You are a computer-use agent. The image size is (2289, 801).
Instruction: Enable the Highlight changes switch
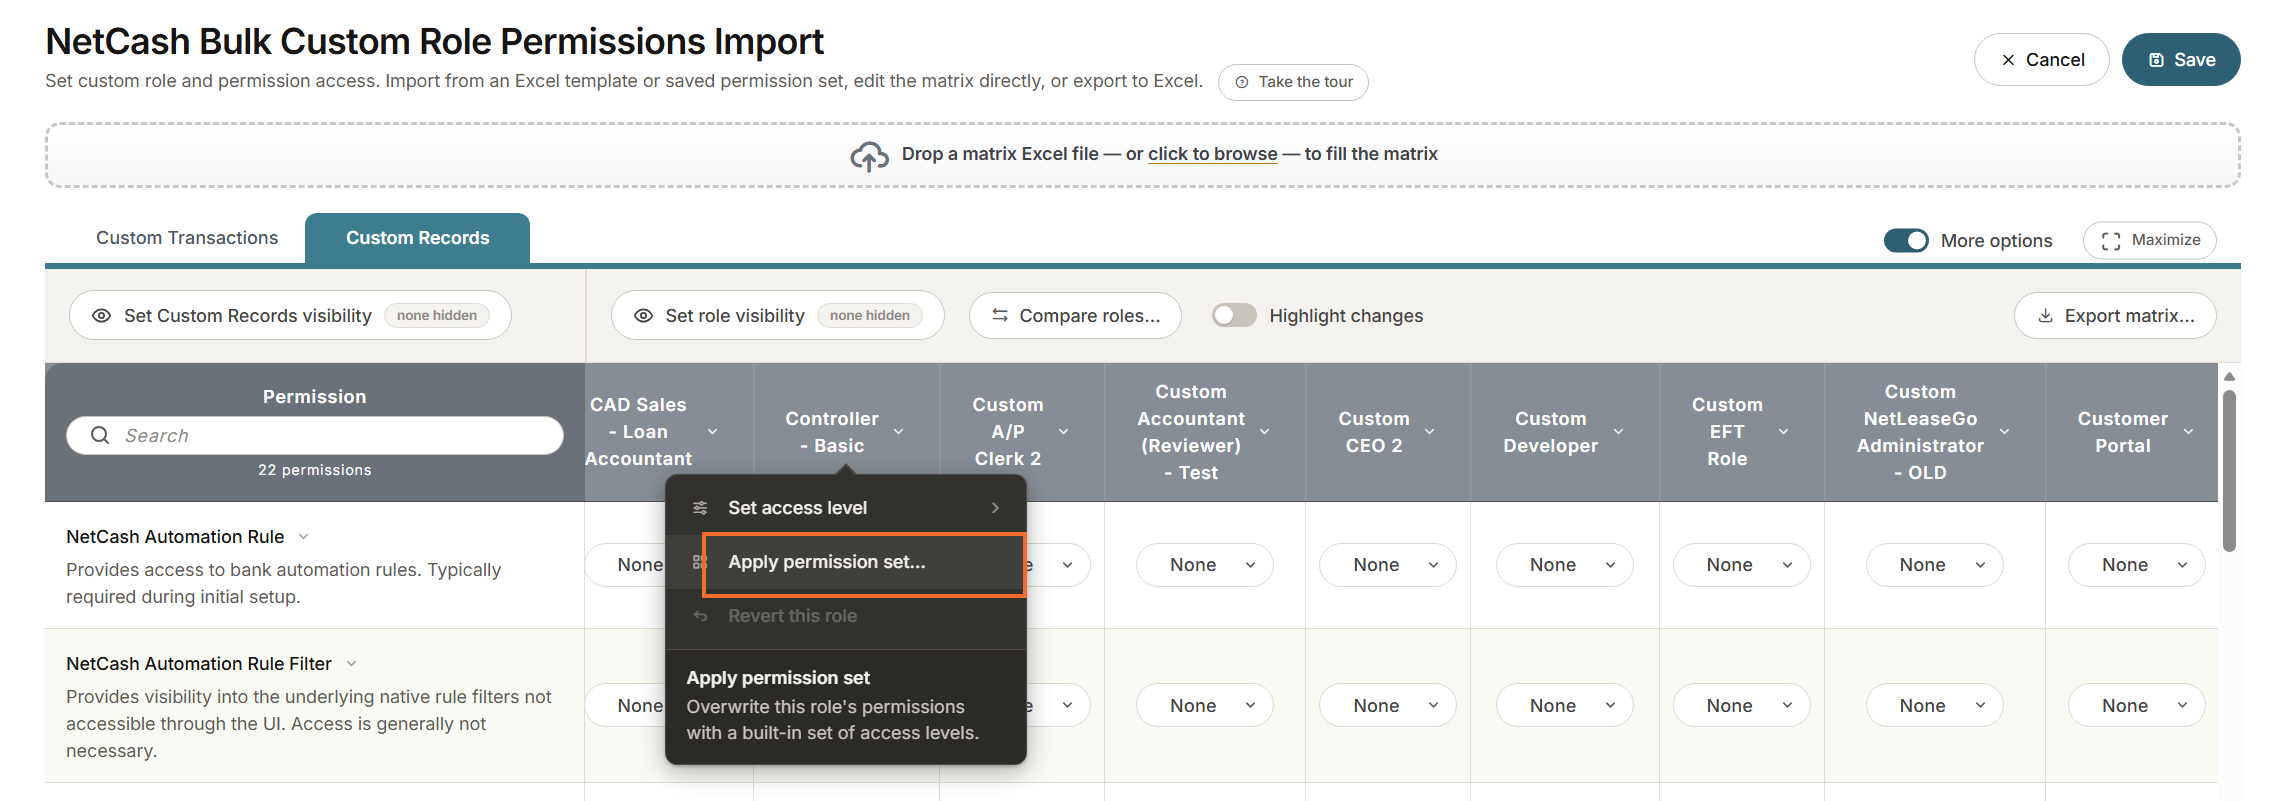point(1233,316)
